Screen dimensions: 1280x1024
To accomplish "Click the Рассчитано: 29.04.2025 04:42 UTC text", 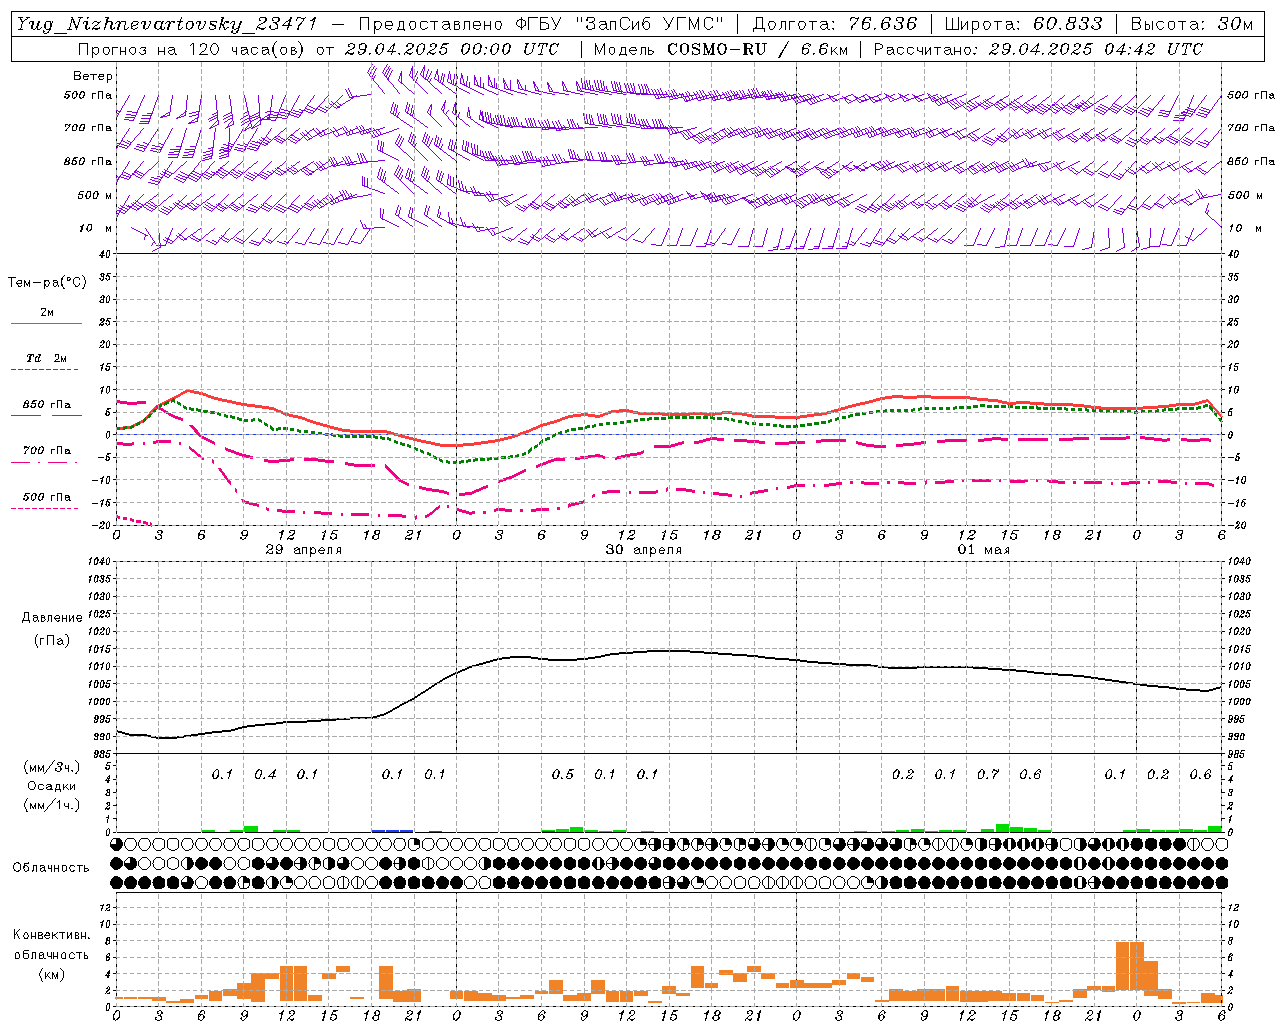I will [x=1038, y=49].
